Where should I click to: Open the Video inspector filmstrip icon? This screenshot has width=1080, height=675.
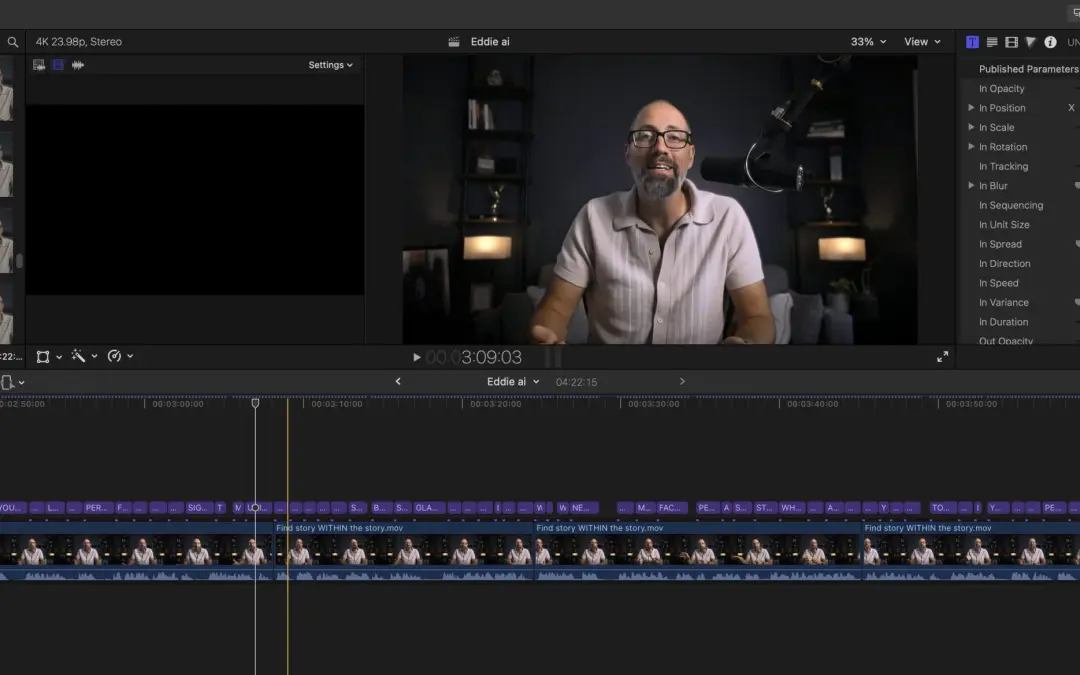click(x=1011, y=42)
